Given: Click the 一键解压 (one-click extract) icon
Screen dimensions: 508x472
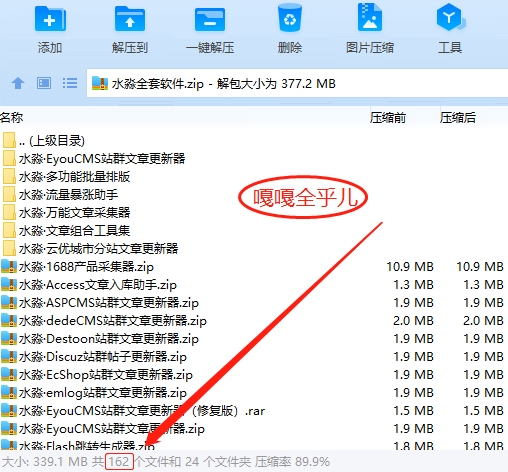Looking at the screenshot, I should tap(210, 19).
